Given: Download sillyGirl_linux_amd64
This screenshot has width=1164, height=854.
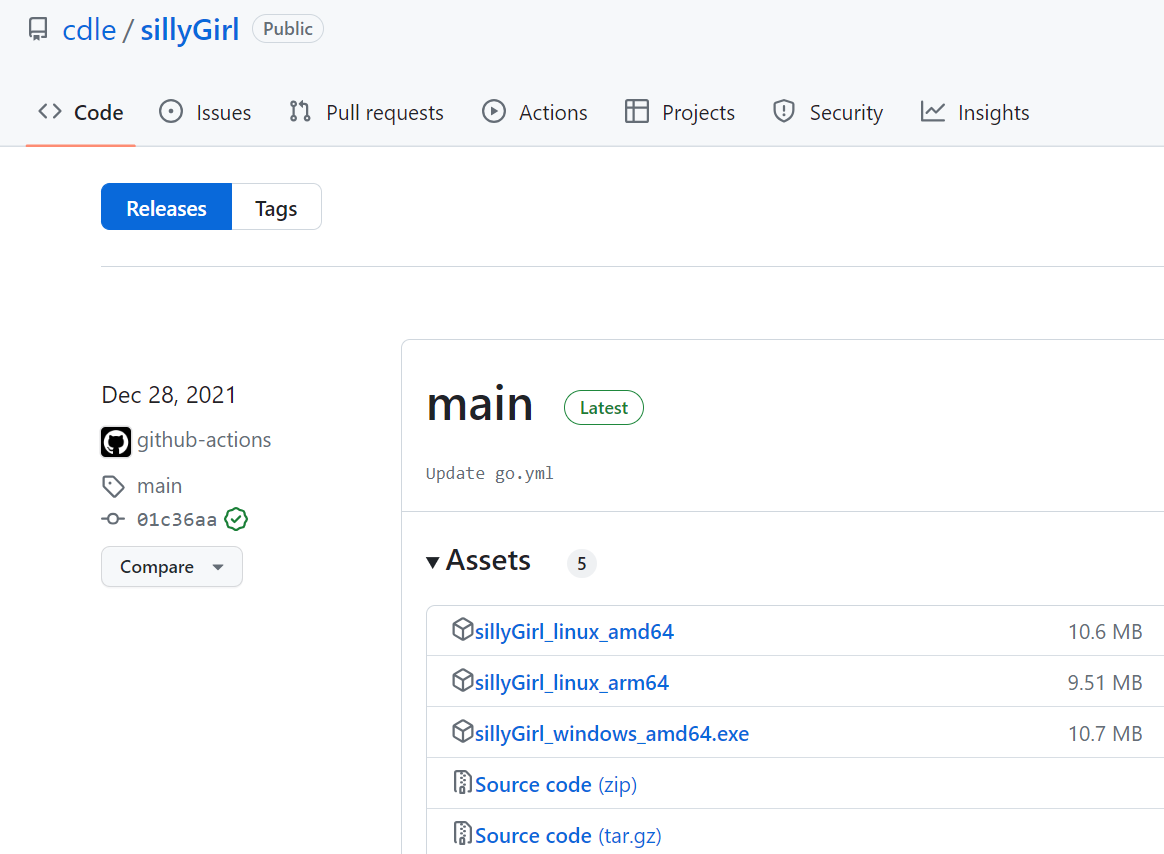Looking at the screenshot, I should [x=574, y=632].
